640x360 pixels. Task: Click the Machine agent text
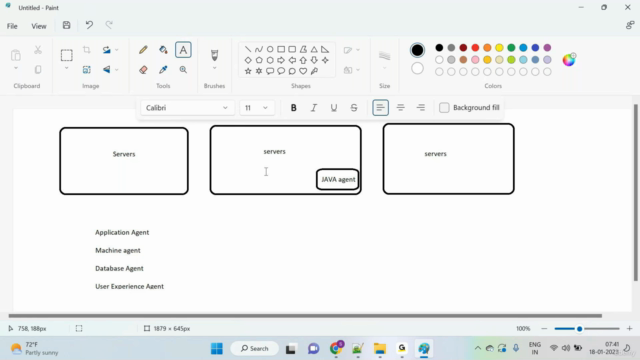click(118, 250)
